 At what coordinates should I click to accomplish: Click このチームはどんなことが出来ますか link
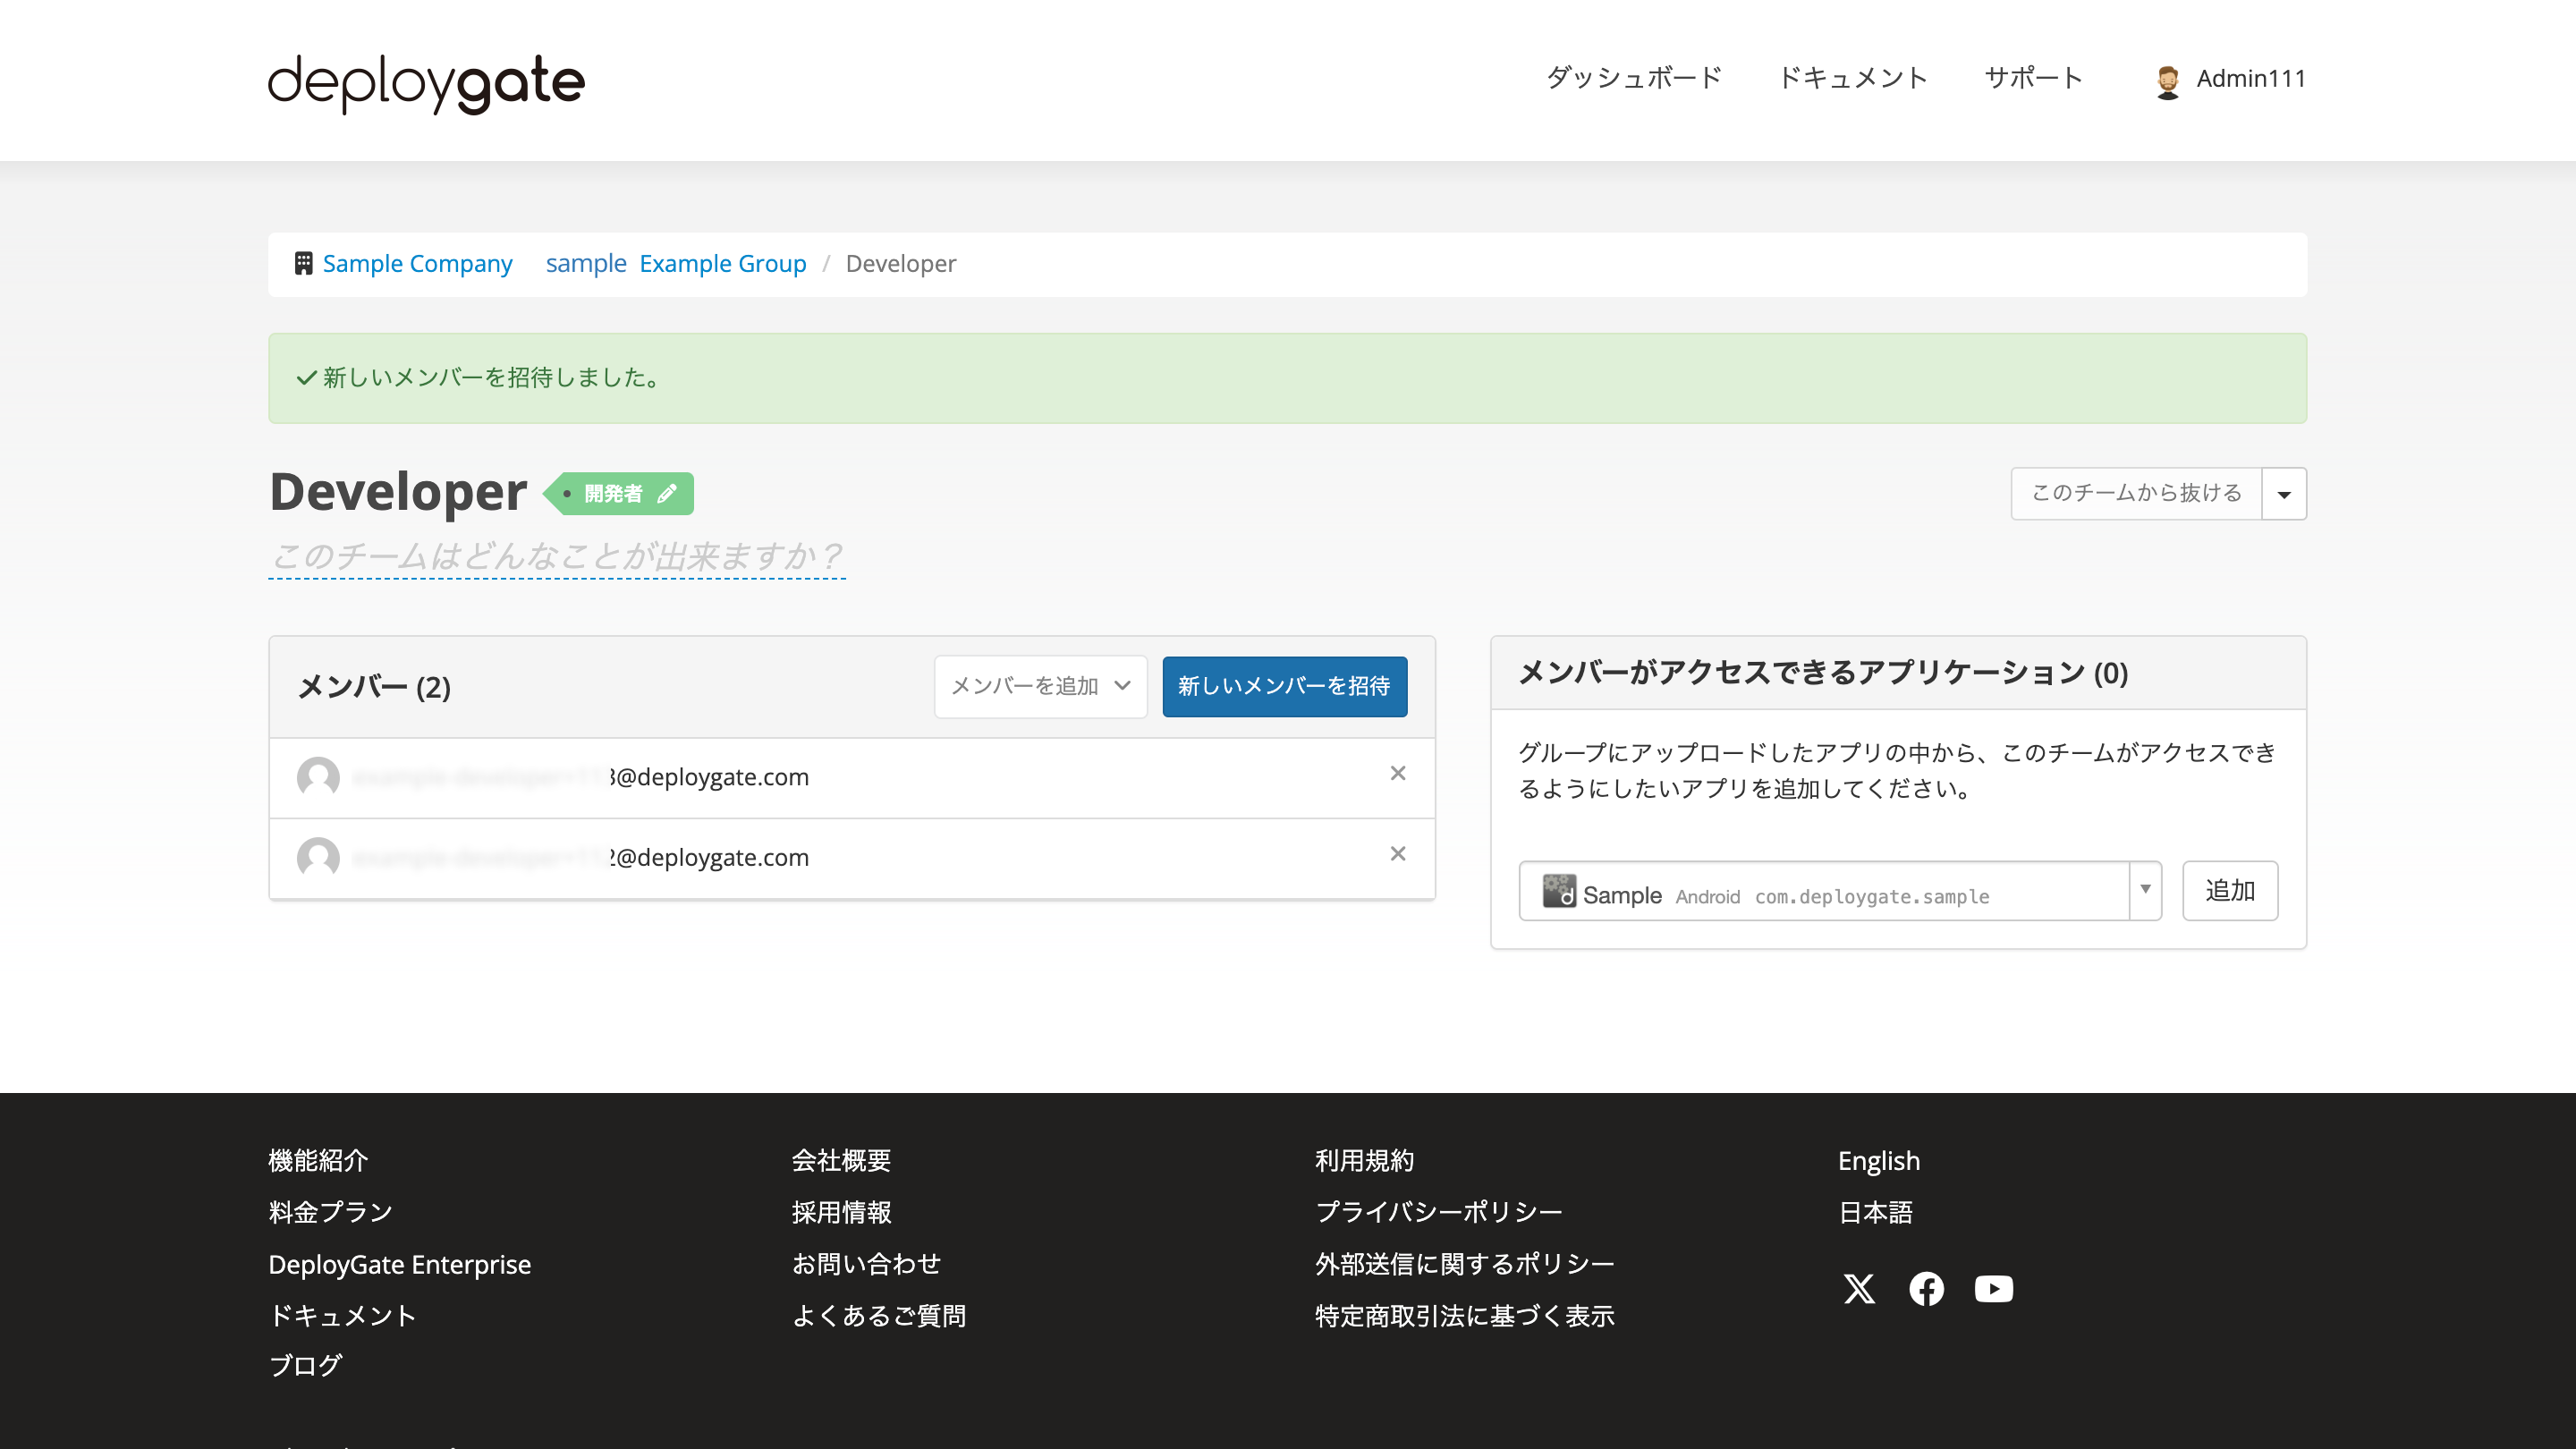[x=555, y=554]
